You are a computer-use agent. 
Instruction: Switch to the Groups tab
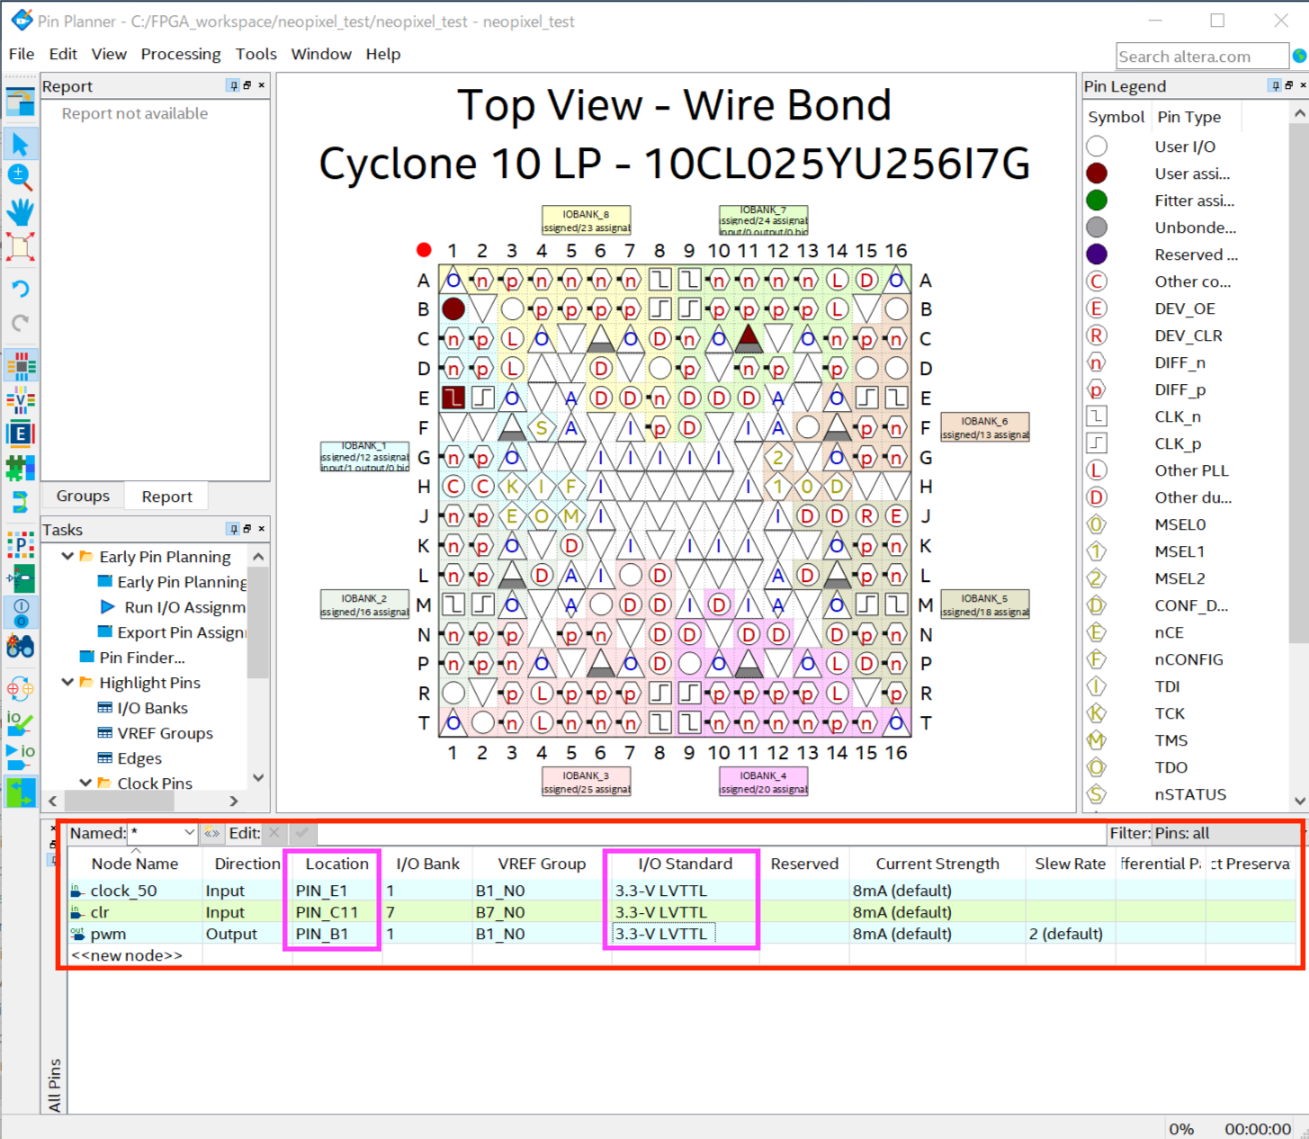pos(83,496)
